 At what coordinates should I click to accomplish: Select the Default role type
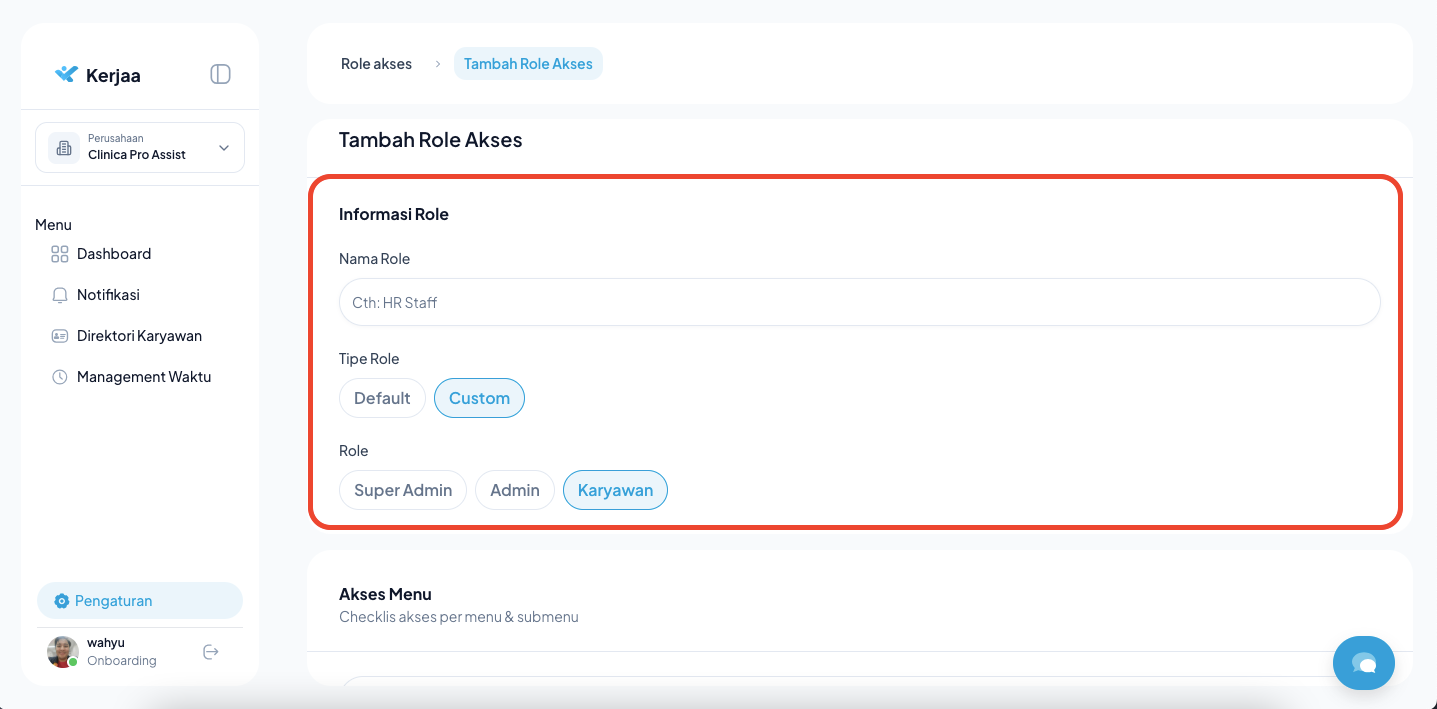(382, 398)
